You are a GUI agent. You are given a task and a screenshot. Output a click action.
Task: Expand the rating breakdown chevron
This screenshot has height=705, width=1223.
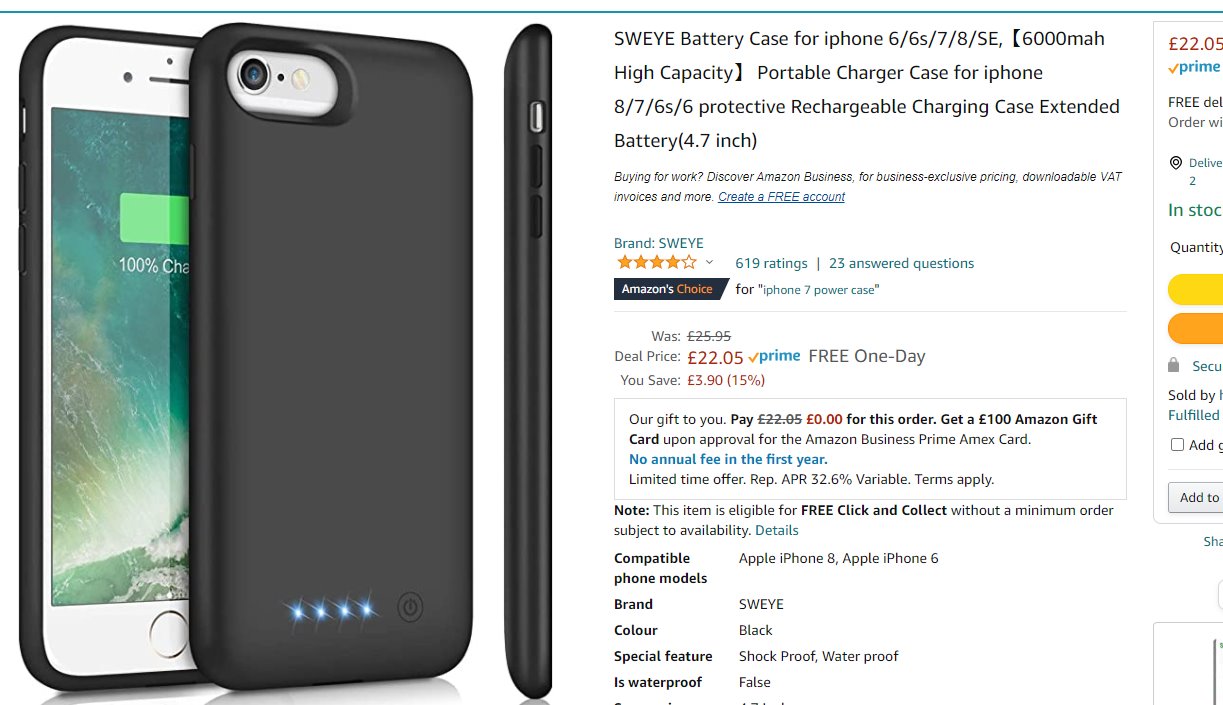pos(710,263)
